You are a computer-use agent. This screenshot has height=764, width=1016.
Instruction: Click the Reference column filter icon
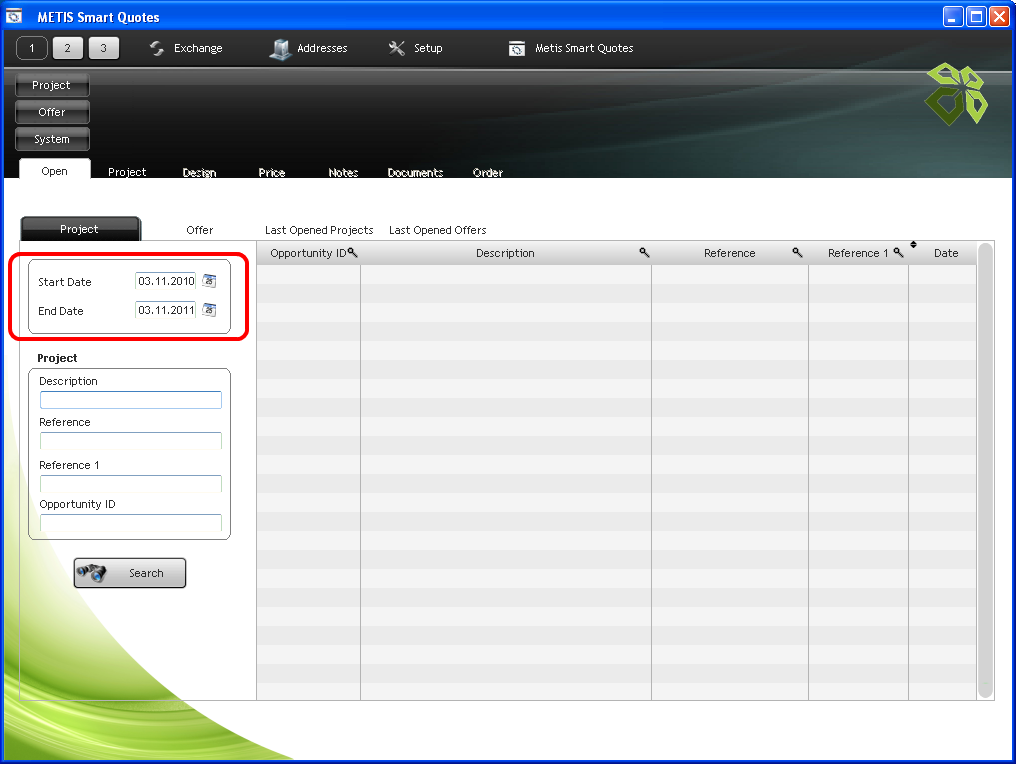(x=797, y=253)
